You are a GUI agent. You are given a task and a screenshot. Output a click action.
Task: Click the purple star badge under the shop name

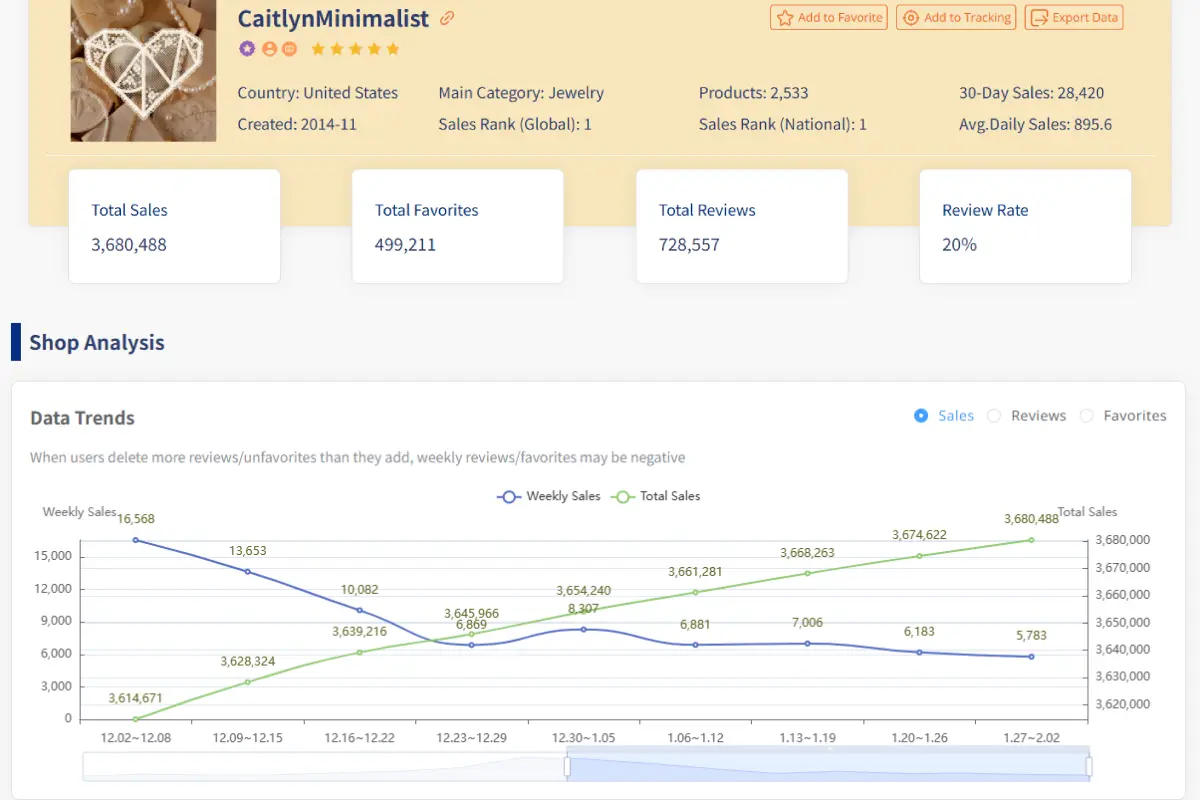pos(247,47)
